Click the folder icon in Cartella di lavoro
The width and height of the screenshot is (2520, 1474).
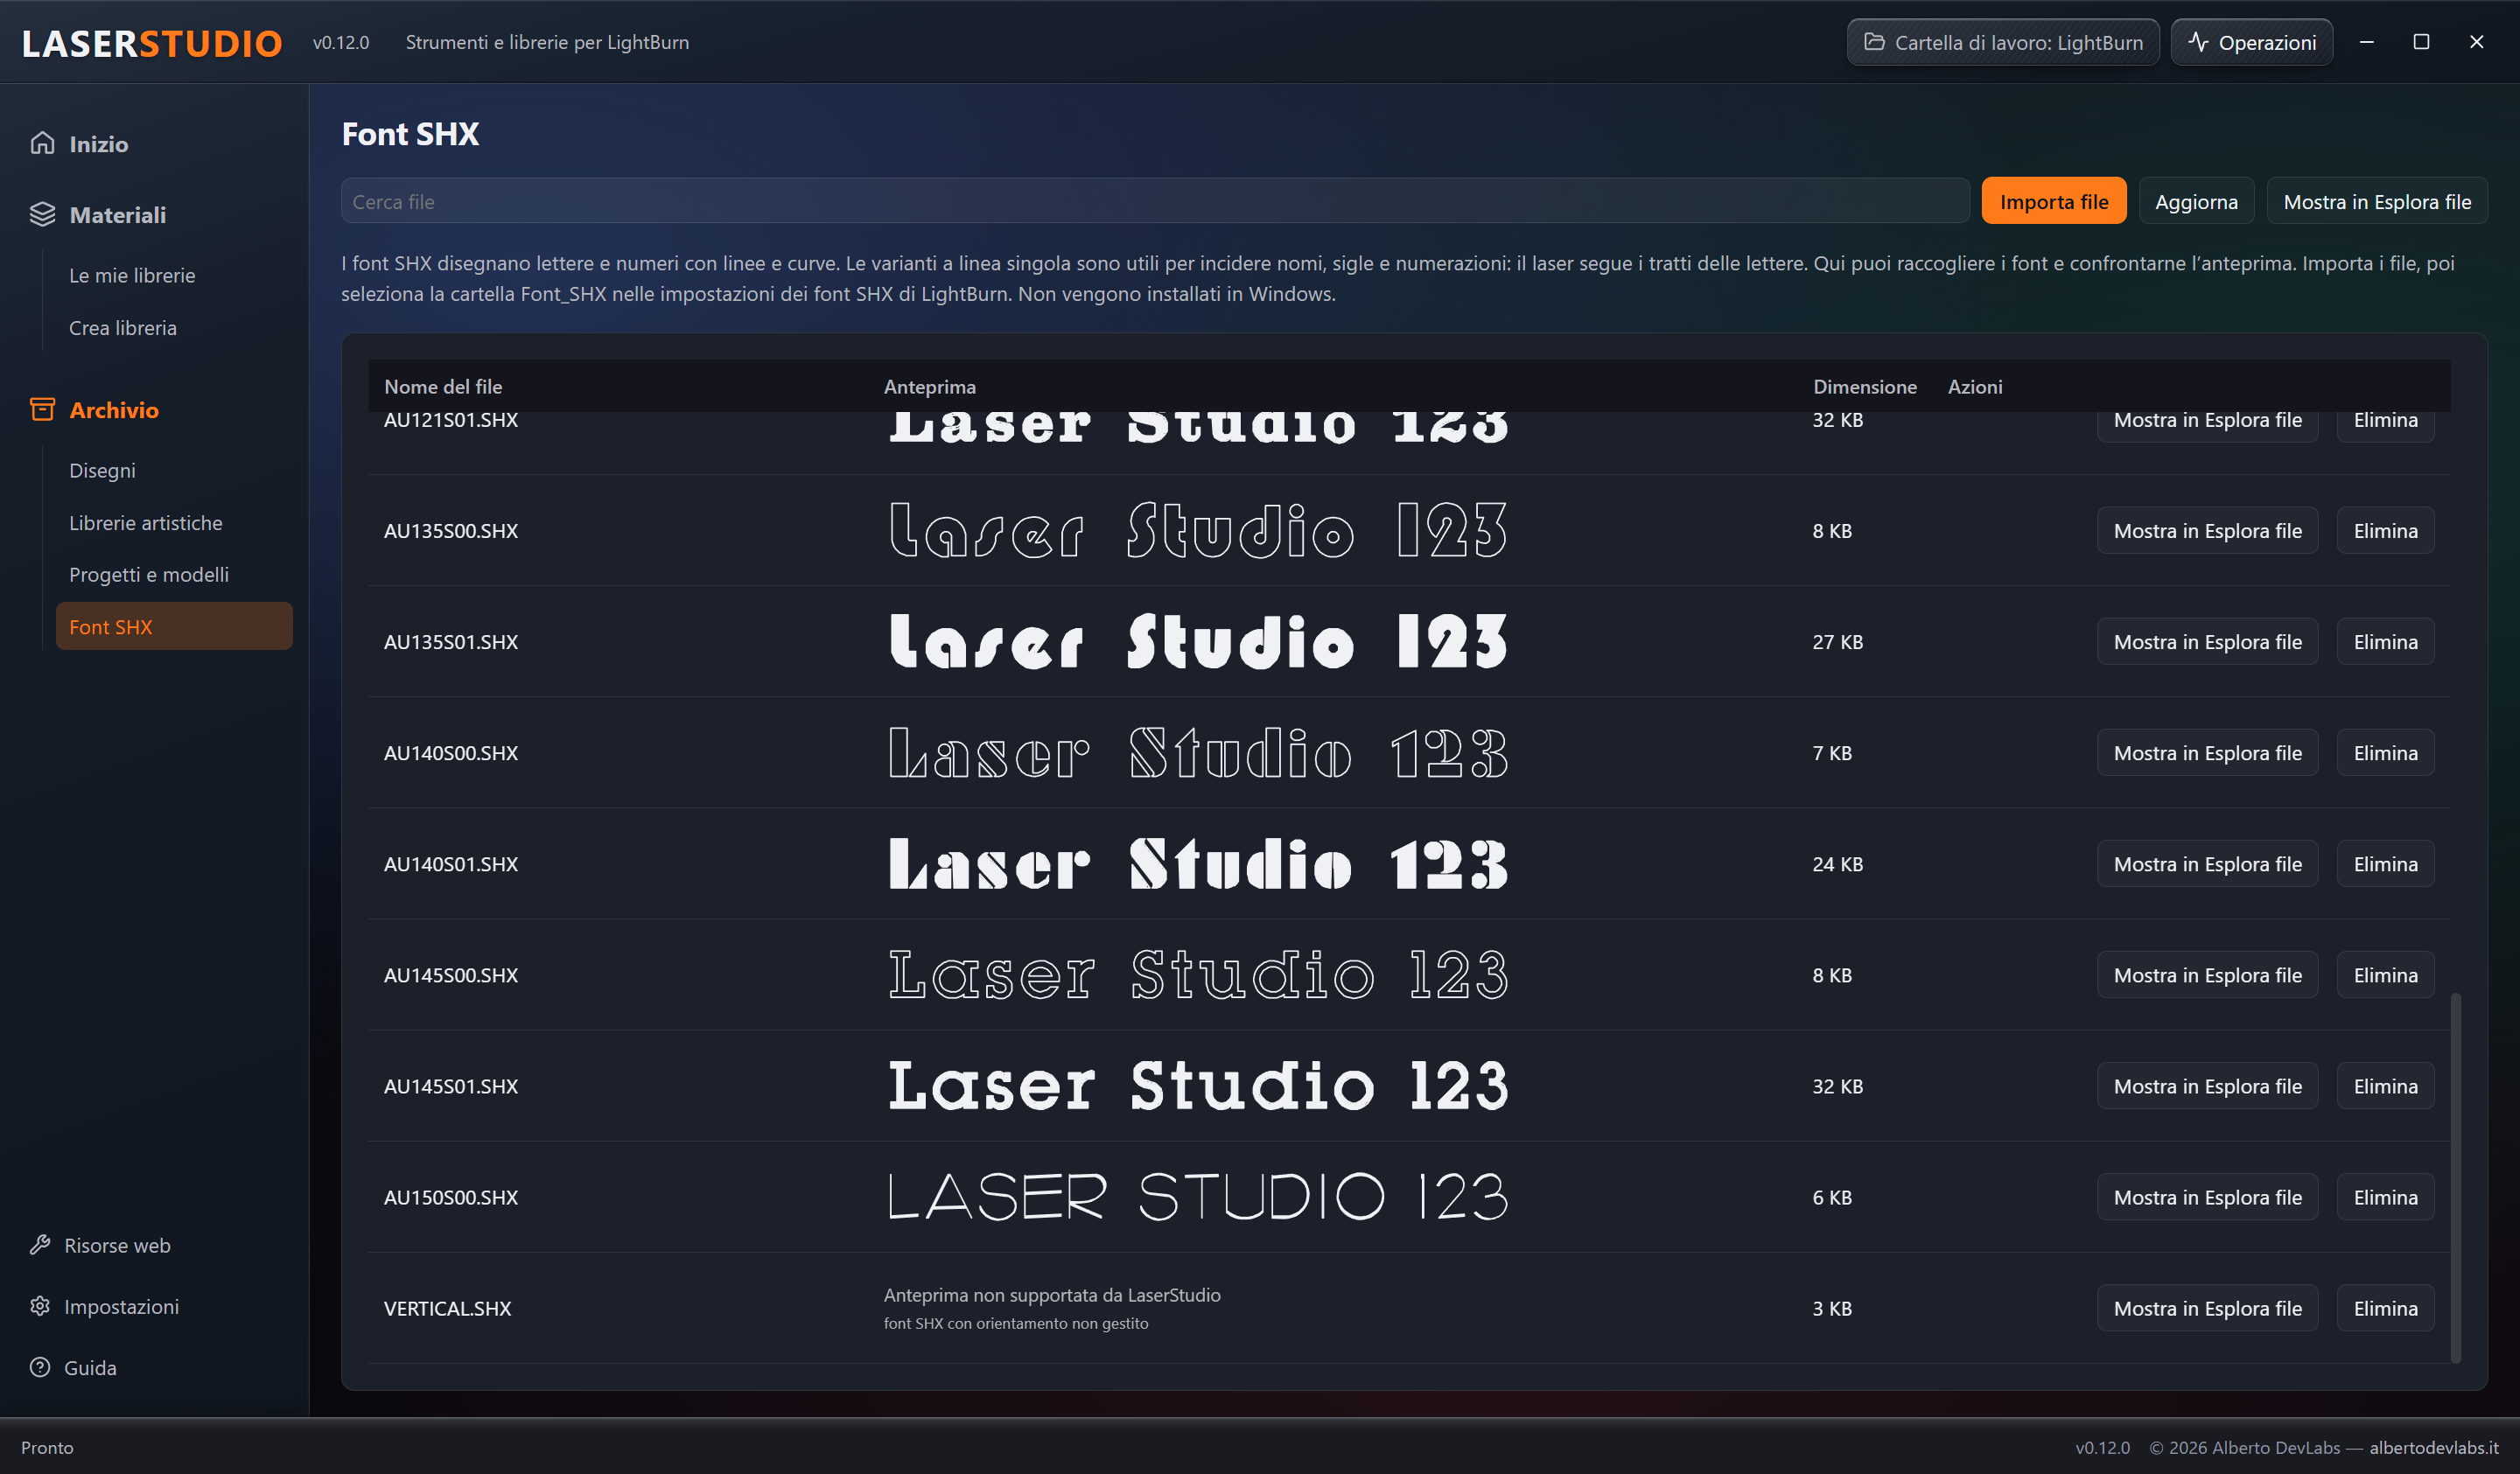pos(1874,42)
